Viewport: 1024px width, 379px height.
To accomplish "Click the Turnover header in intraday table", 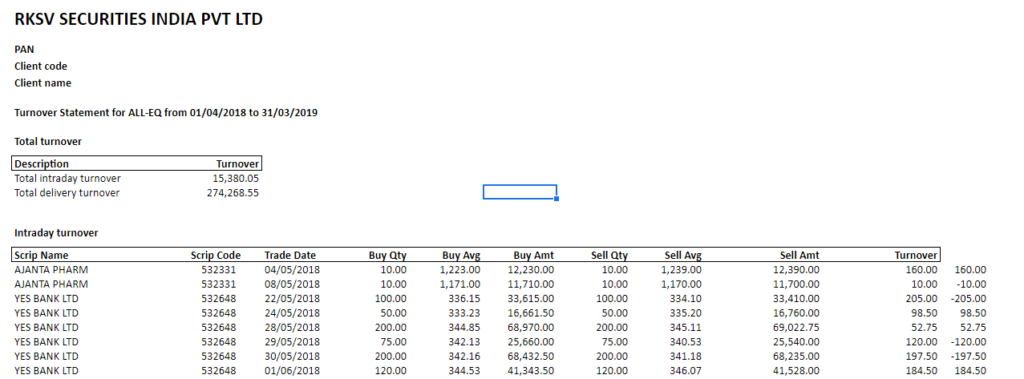I will pyautogui.click(x=916, y=255).
